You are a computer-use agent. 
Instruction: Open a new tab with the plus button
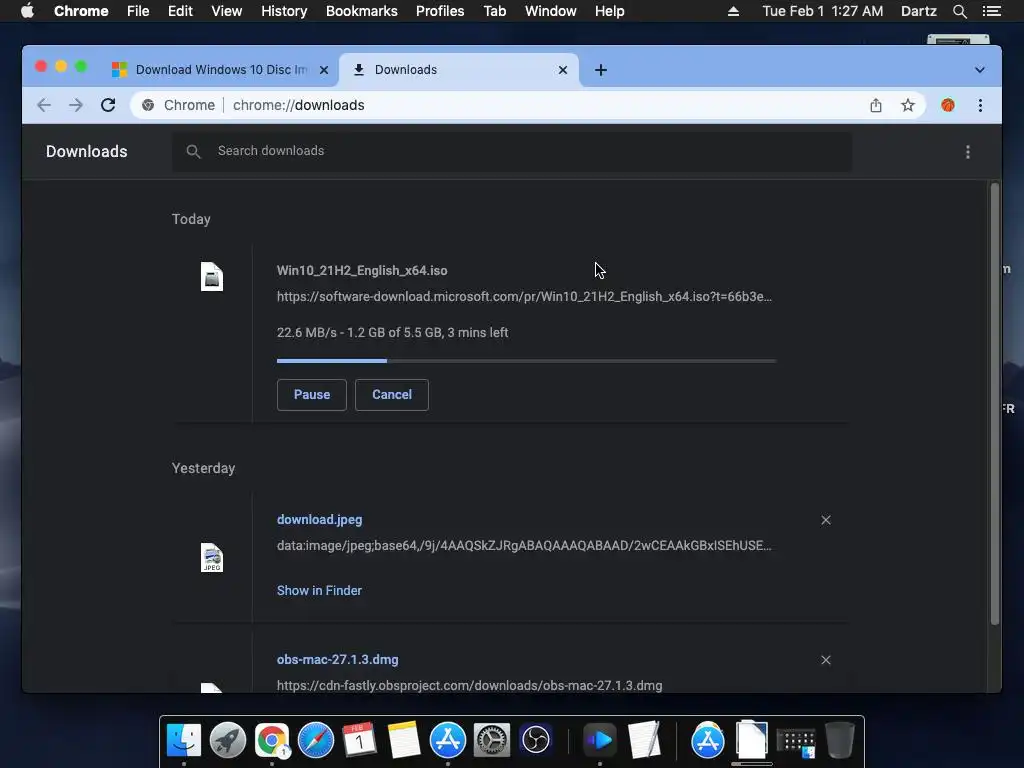601,70
